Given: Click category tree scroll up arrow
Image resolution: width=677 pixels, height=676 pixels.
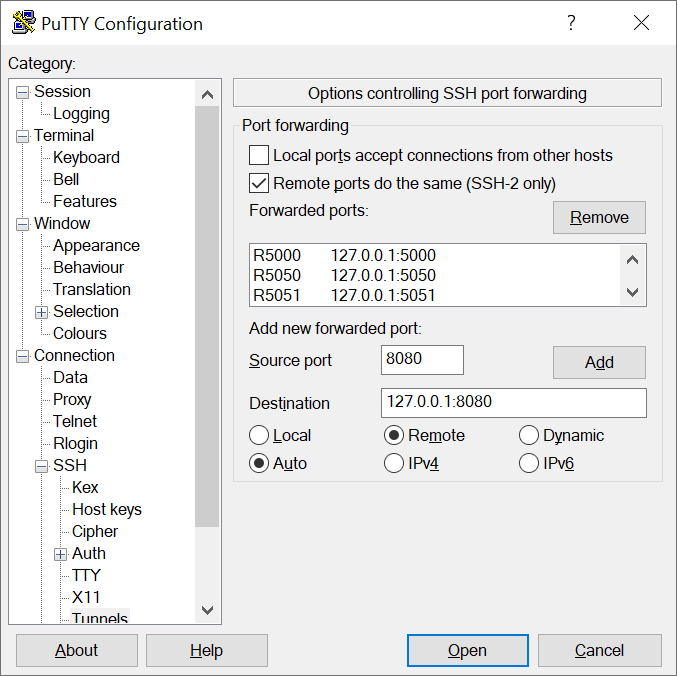Looking at the screenshot, I should coord(208,94).
